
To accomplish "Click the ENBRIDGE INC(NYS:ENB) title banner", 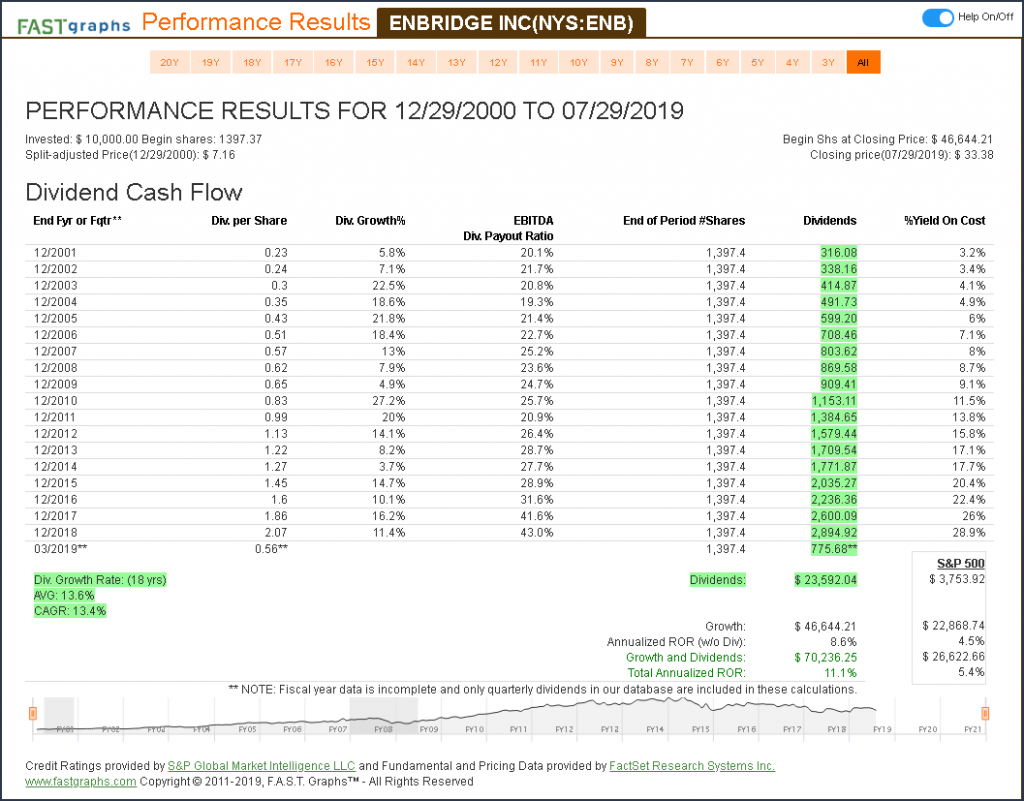I will (511, 23).
